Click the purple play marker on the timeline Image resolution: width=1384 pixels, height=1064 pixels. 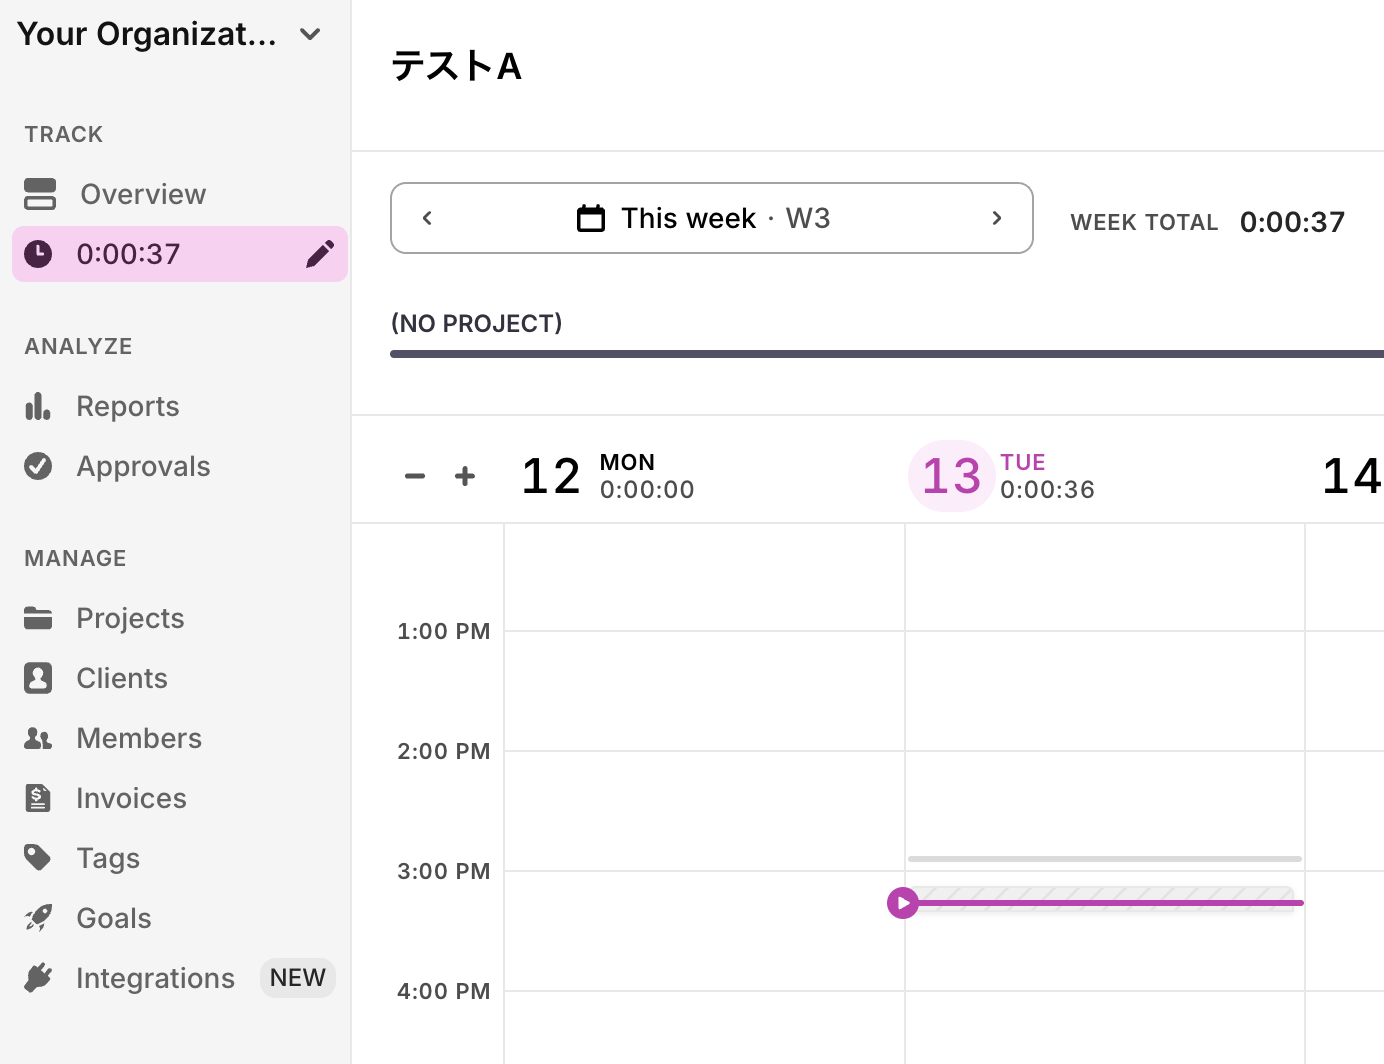pyautogui.click(x=903, y=903)
